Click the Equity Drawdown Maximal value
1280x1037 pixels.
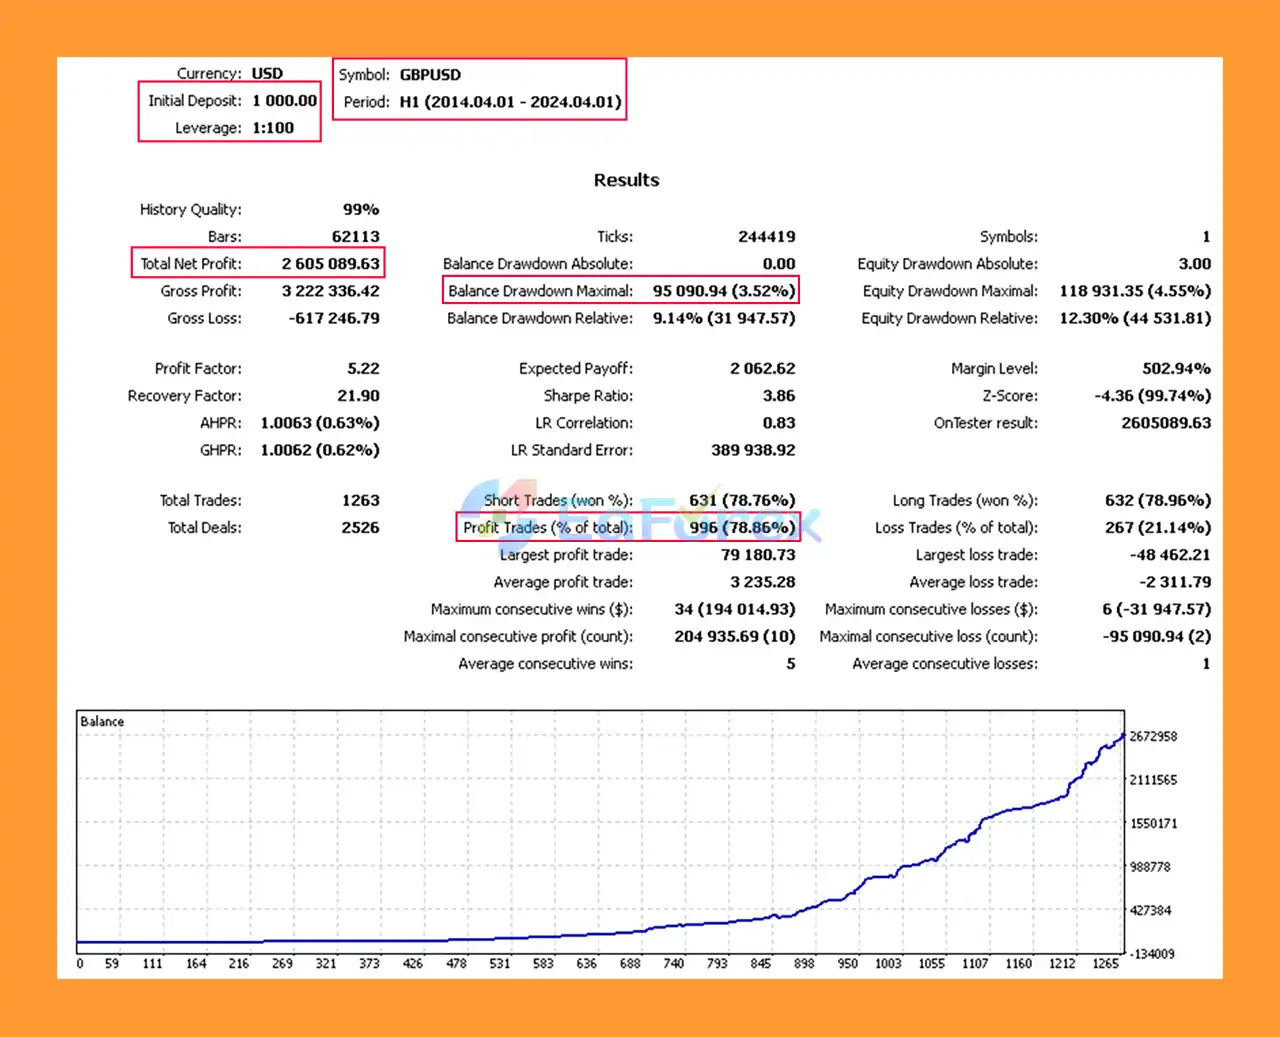pos(1135,291)
